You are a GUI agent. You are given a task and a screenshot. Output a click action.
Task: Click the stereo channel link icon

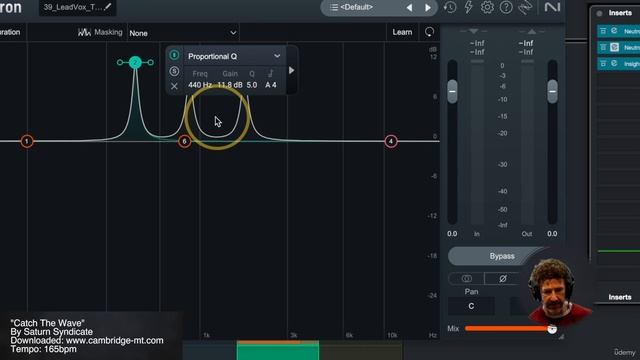click(x=466, y=278)
